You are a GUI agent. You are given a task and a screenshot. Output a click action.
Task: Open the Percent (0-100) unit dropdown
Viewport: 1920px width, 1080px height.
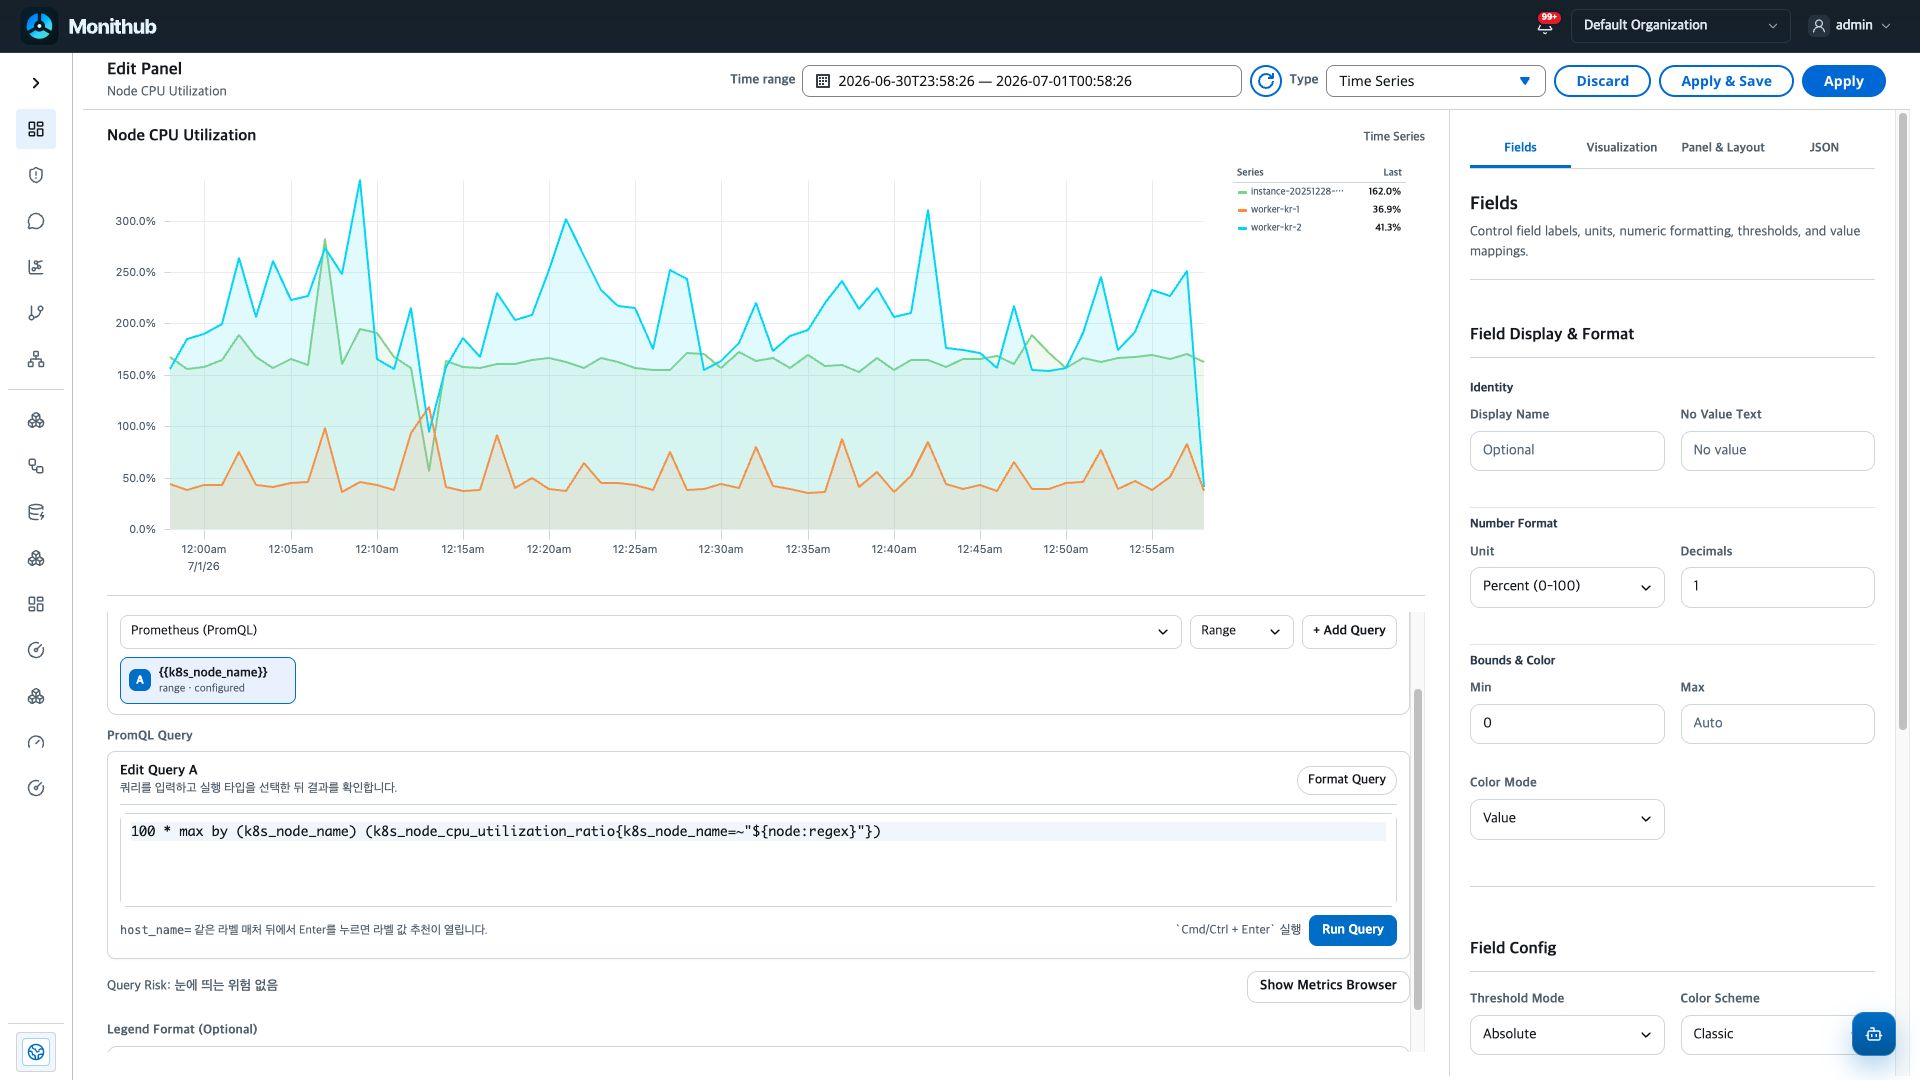[x=1567, y=587]
